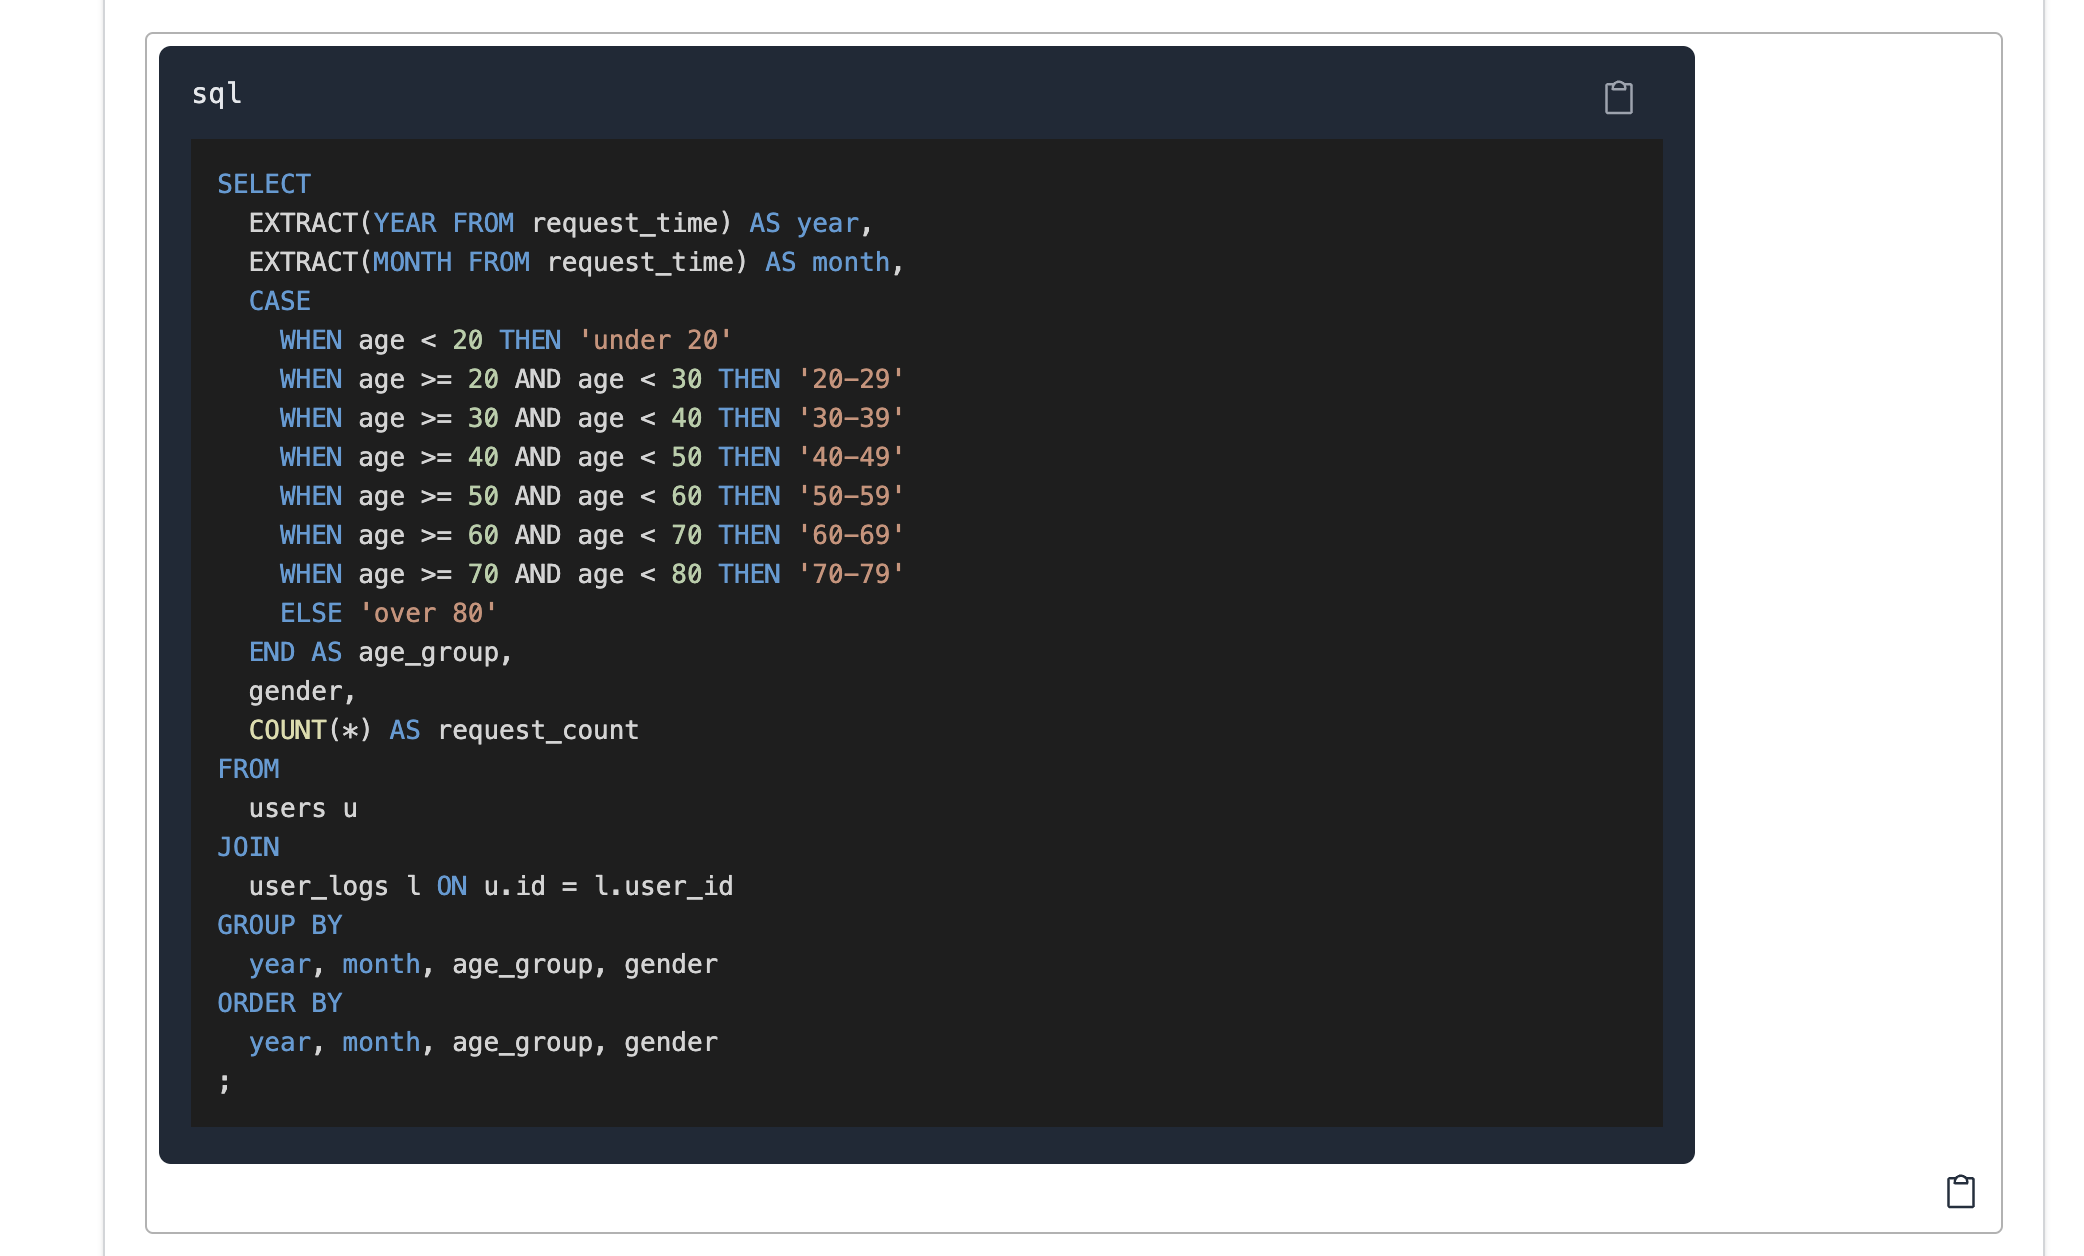This screenshot has height=1256, width=2084.
Task: Copy the SQL code block with clipboard icon
Action: coord(1618,97)
